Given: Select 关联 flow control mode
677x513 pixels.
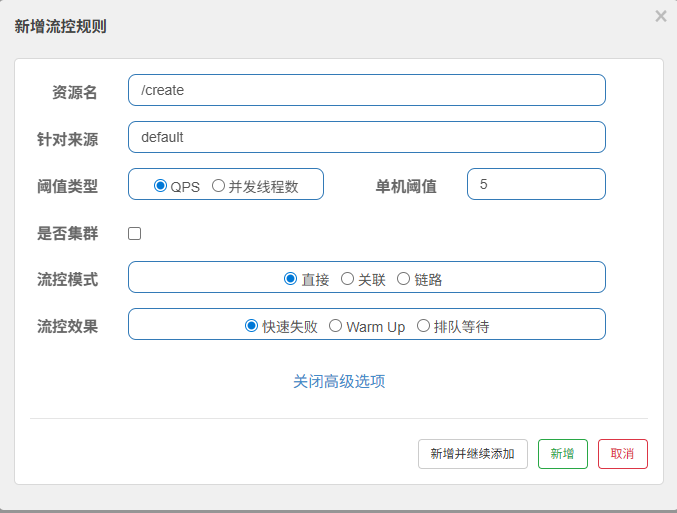Looking at the screenshot, I should 347,279.
